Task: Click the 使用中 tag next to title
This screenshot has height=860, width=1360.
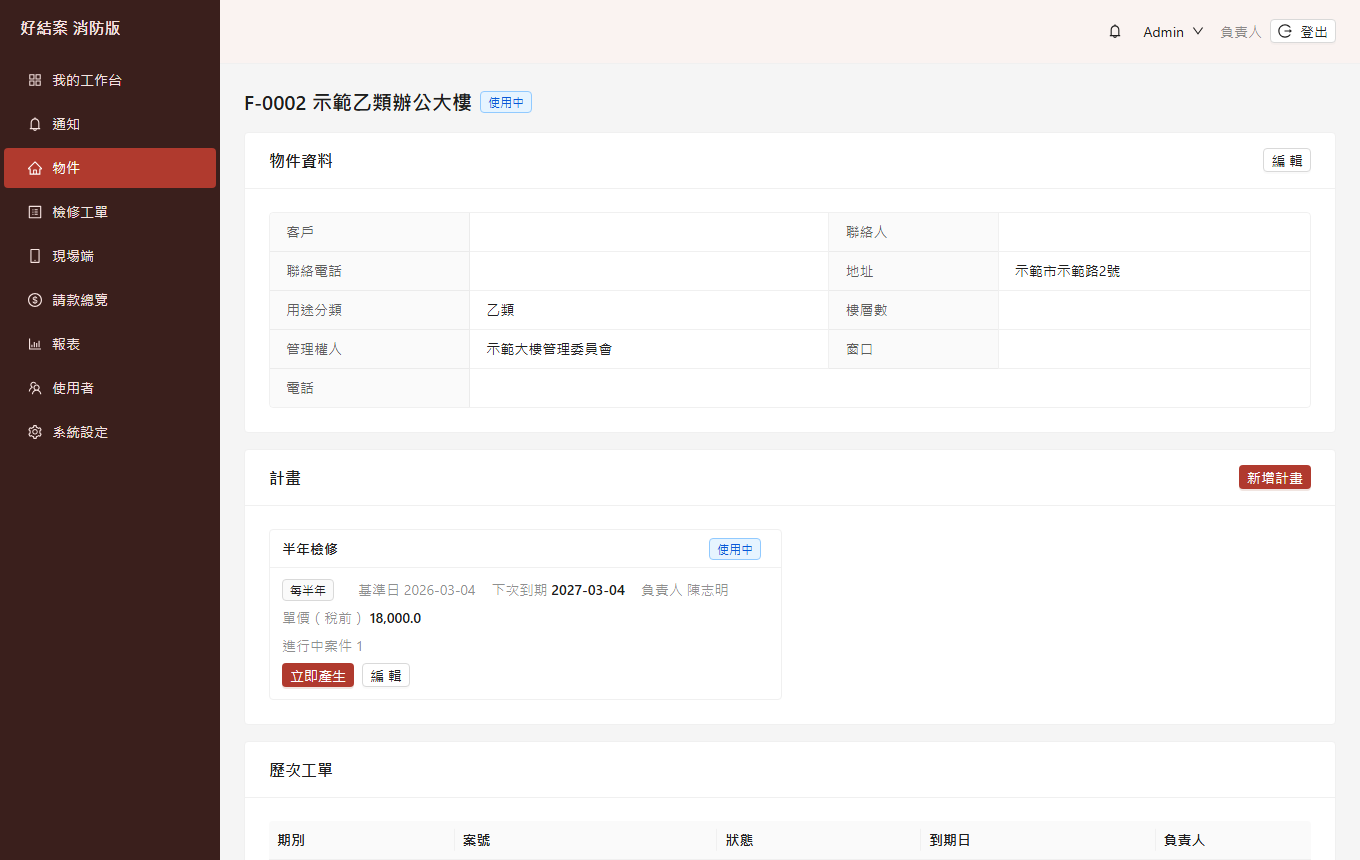Action: point(506,102)
